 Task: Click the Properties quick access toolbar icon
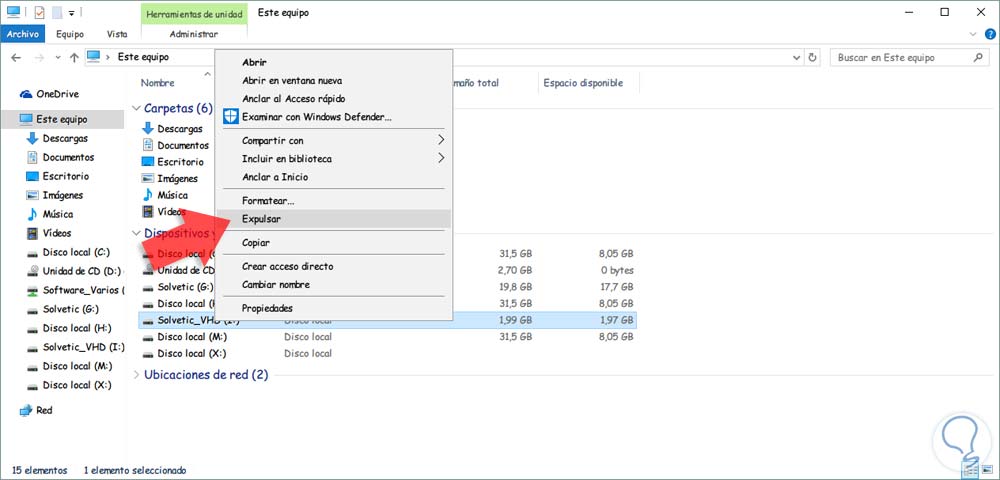(39, 12)
